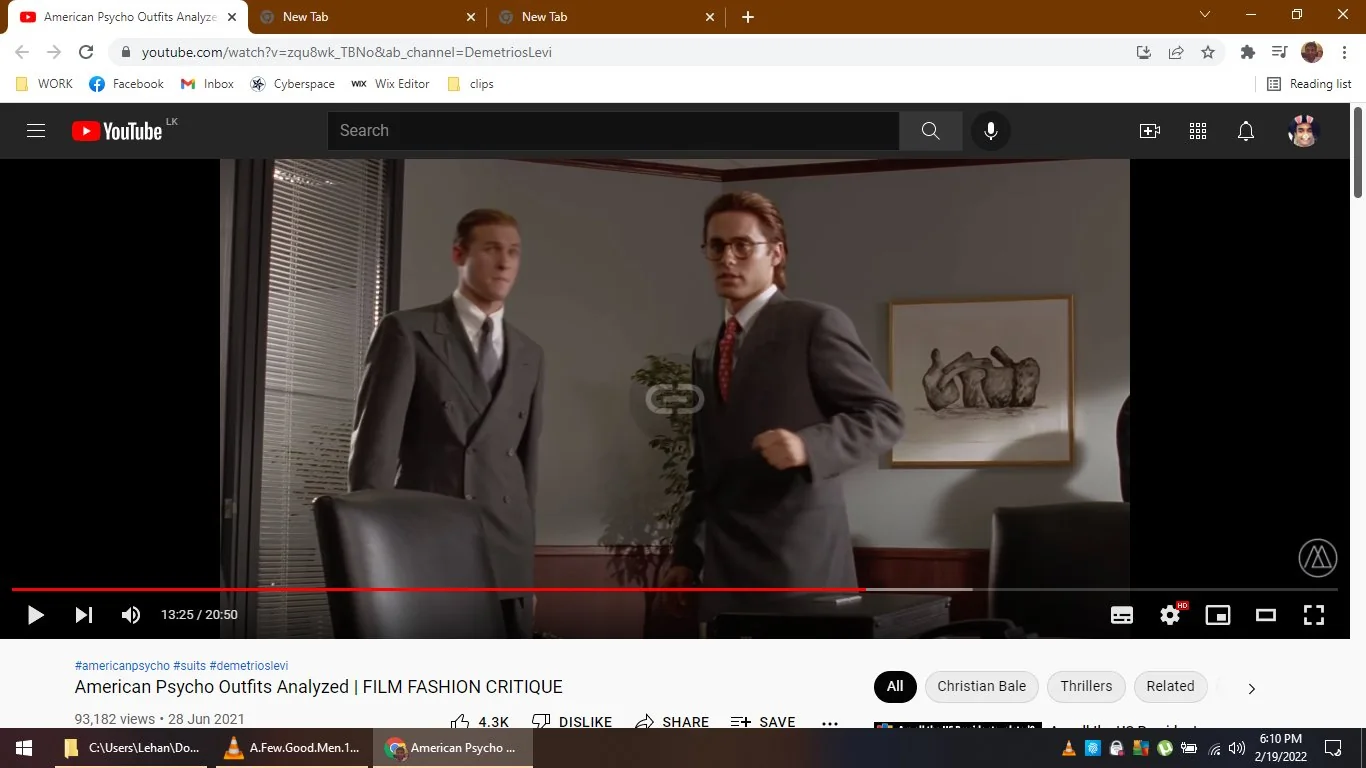Open the Wi-Fi network tray icon
1366x768 pixels.
(x=1215, y=748)
